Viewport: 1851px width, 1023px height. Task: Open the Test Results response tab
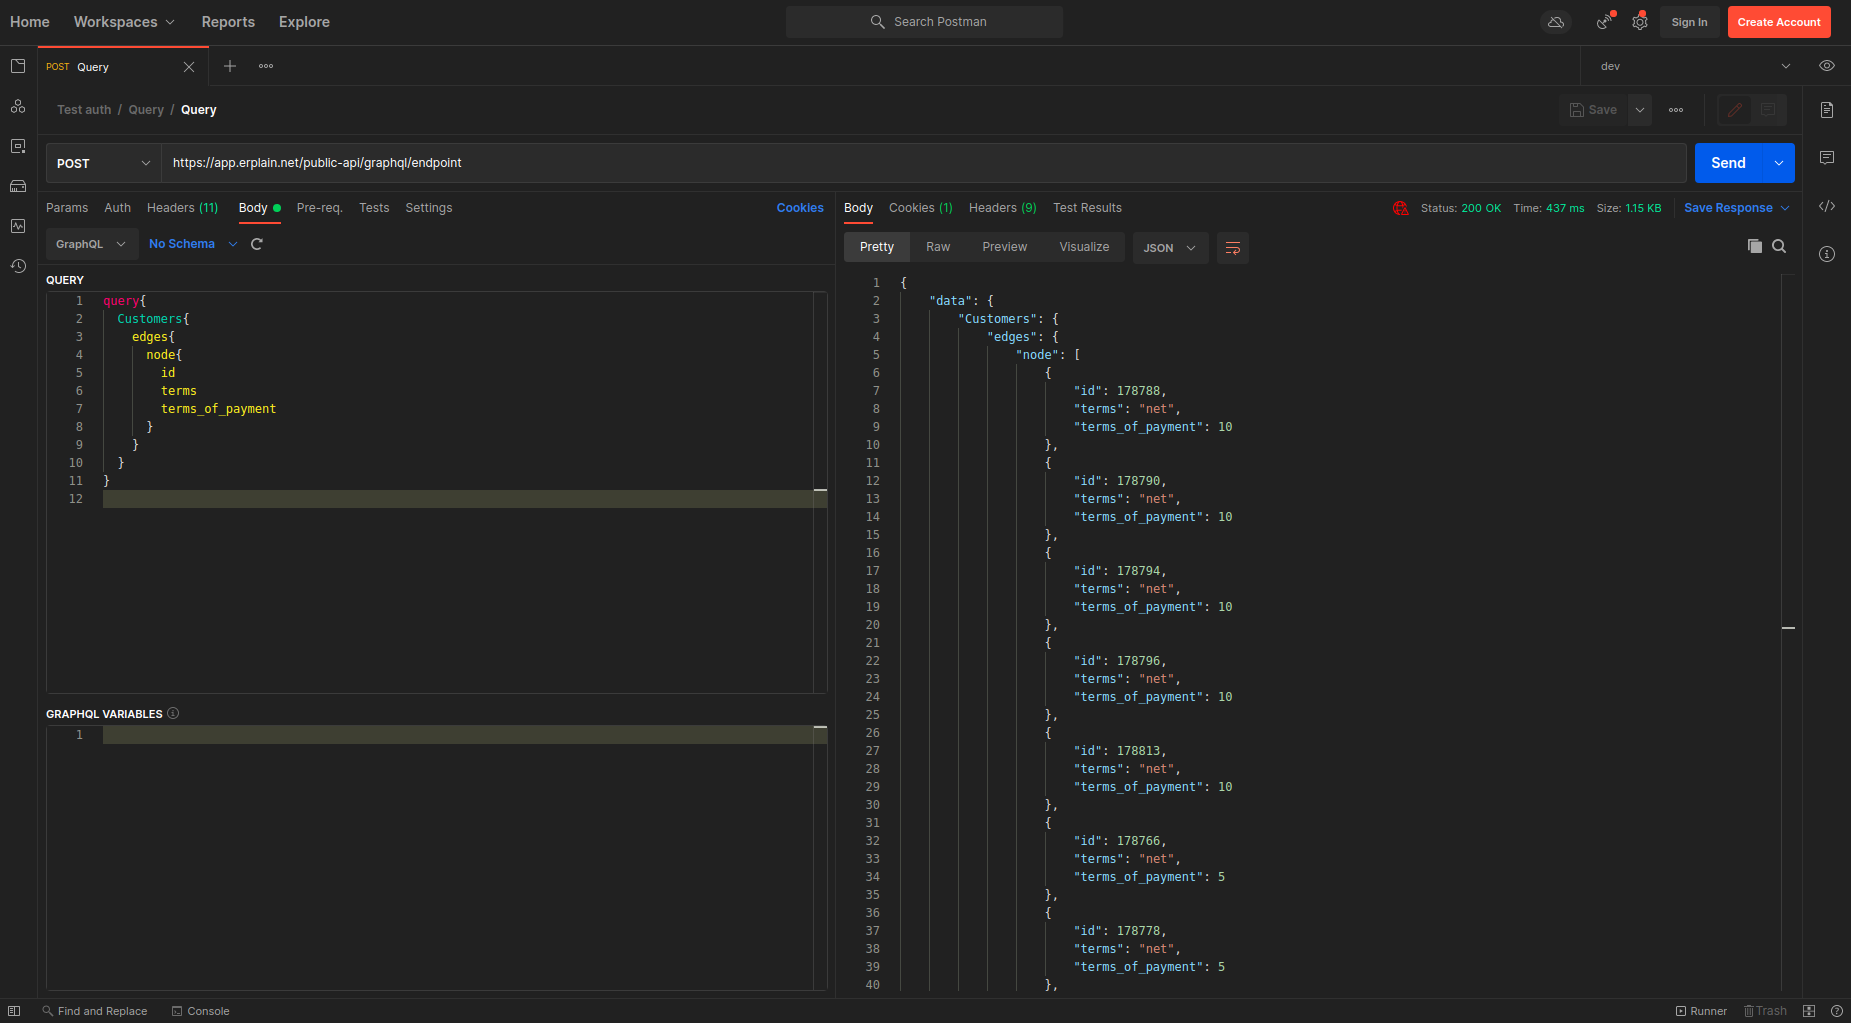tap(1087, 208)
